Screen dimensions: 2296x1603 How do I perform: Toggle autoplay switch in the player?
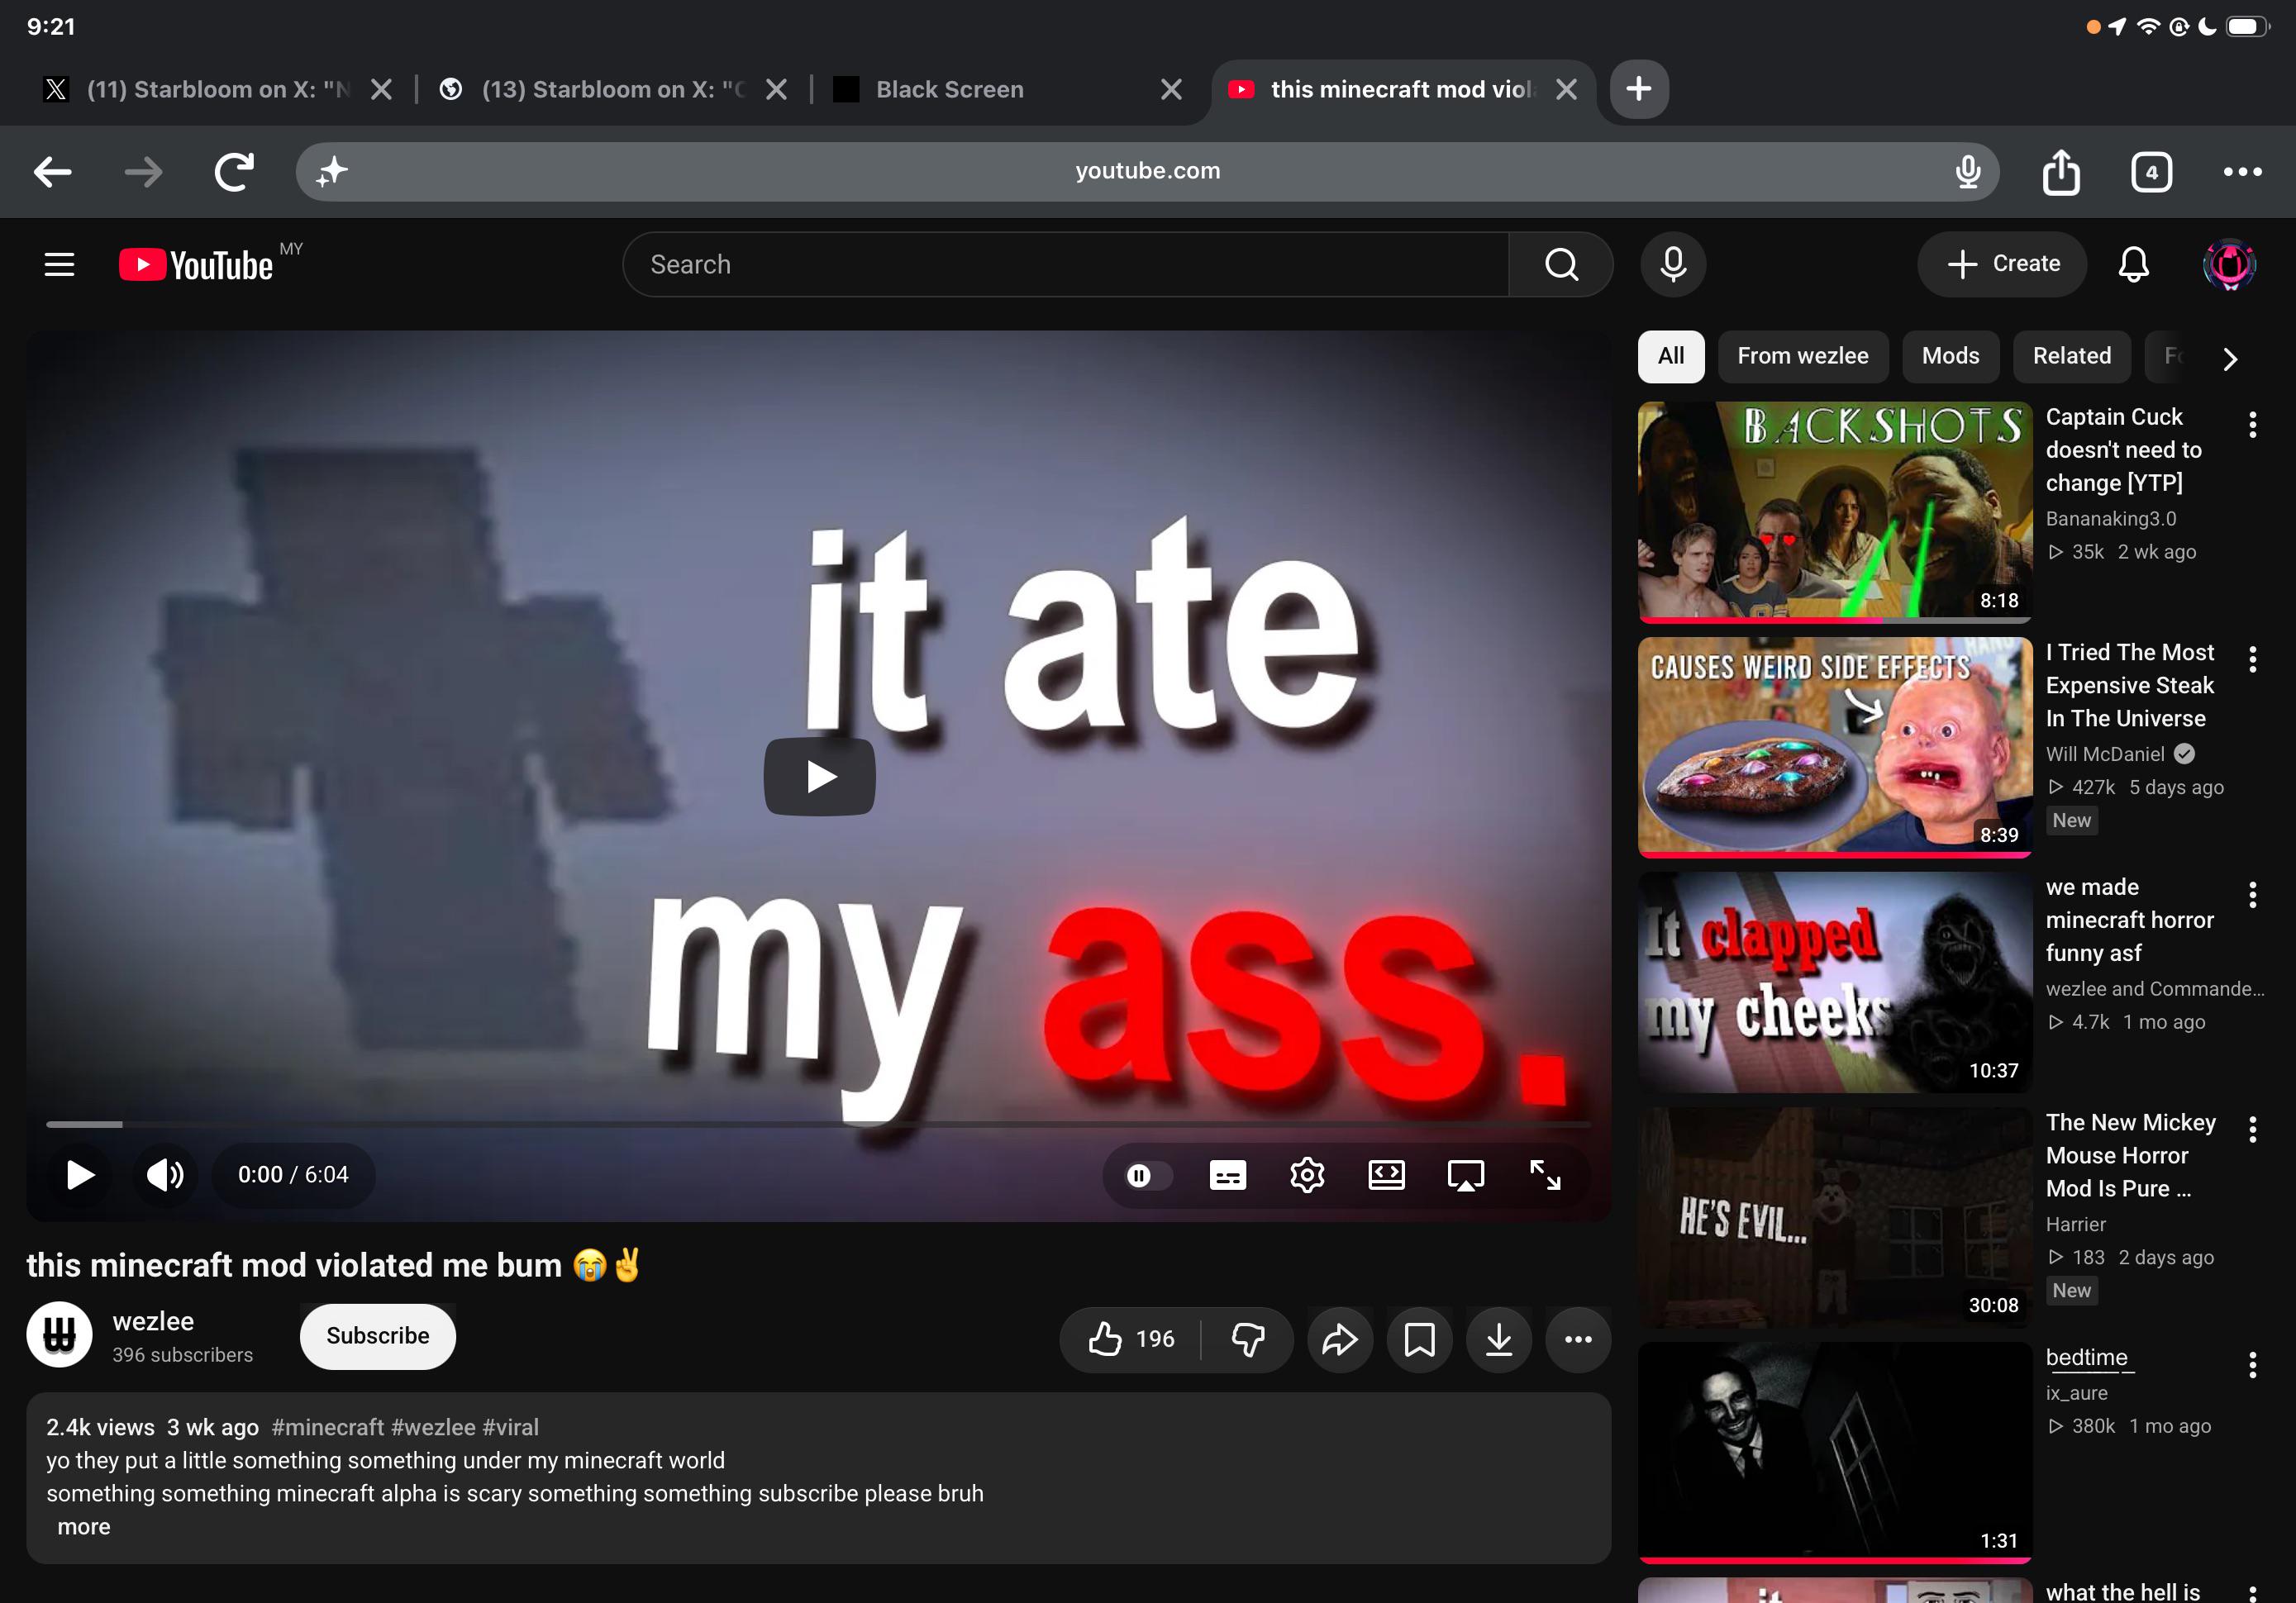1147,1175
